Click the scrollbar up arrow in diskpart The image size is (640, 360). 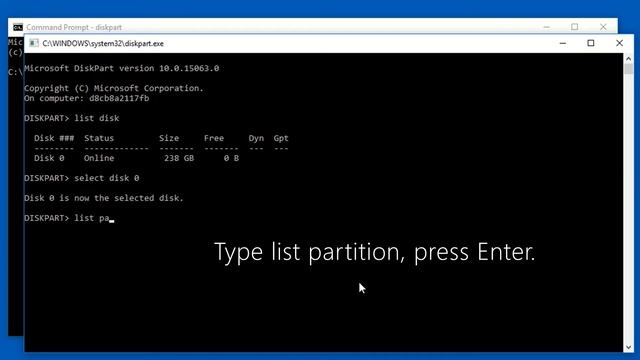click(x=629, y=59)
